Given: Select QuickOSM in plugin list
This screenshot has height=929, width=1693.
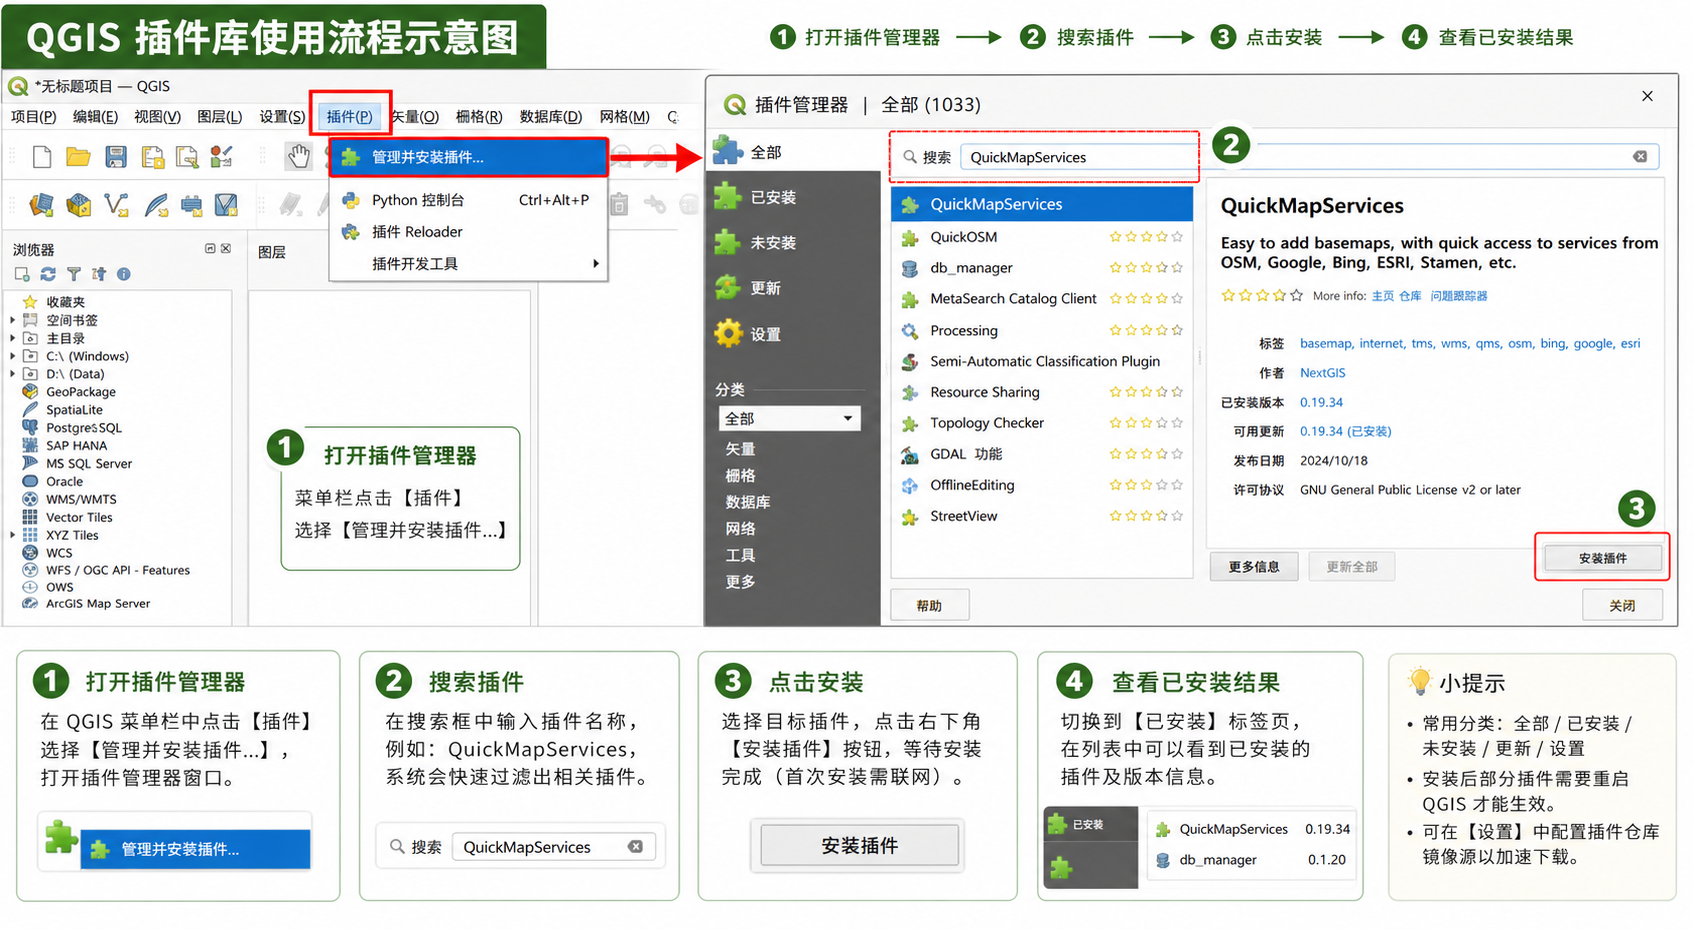Looking at the screenshot, I should (1041, 237).
